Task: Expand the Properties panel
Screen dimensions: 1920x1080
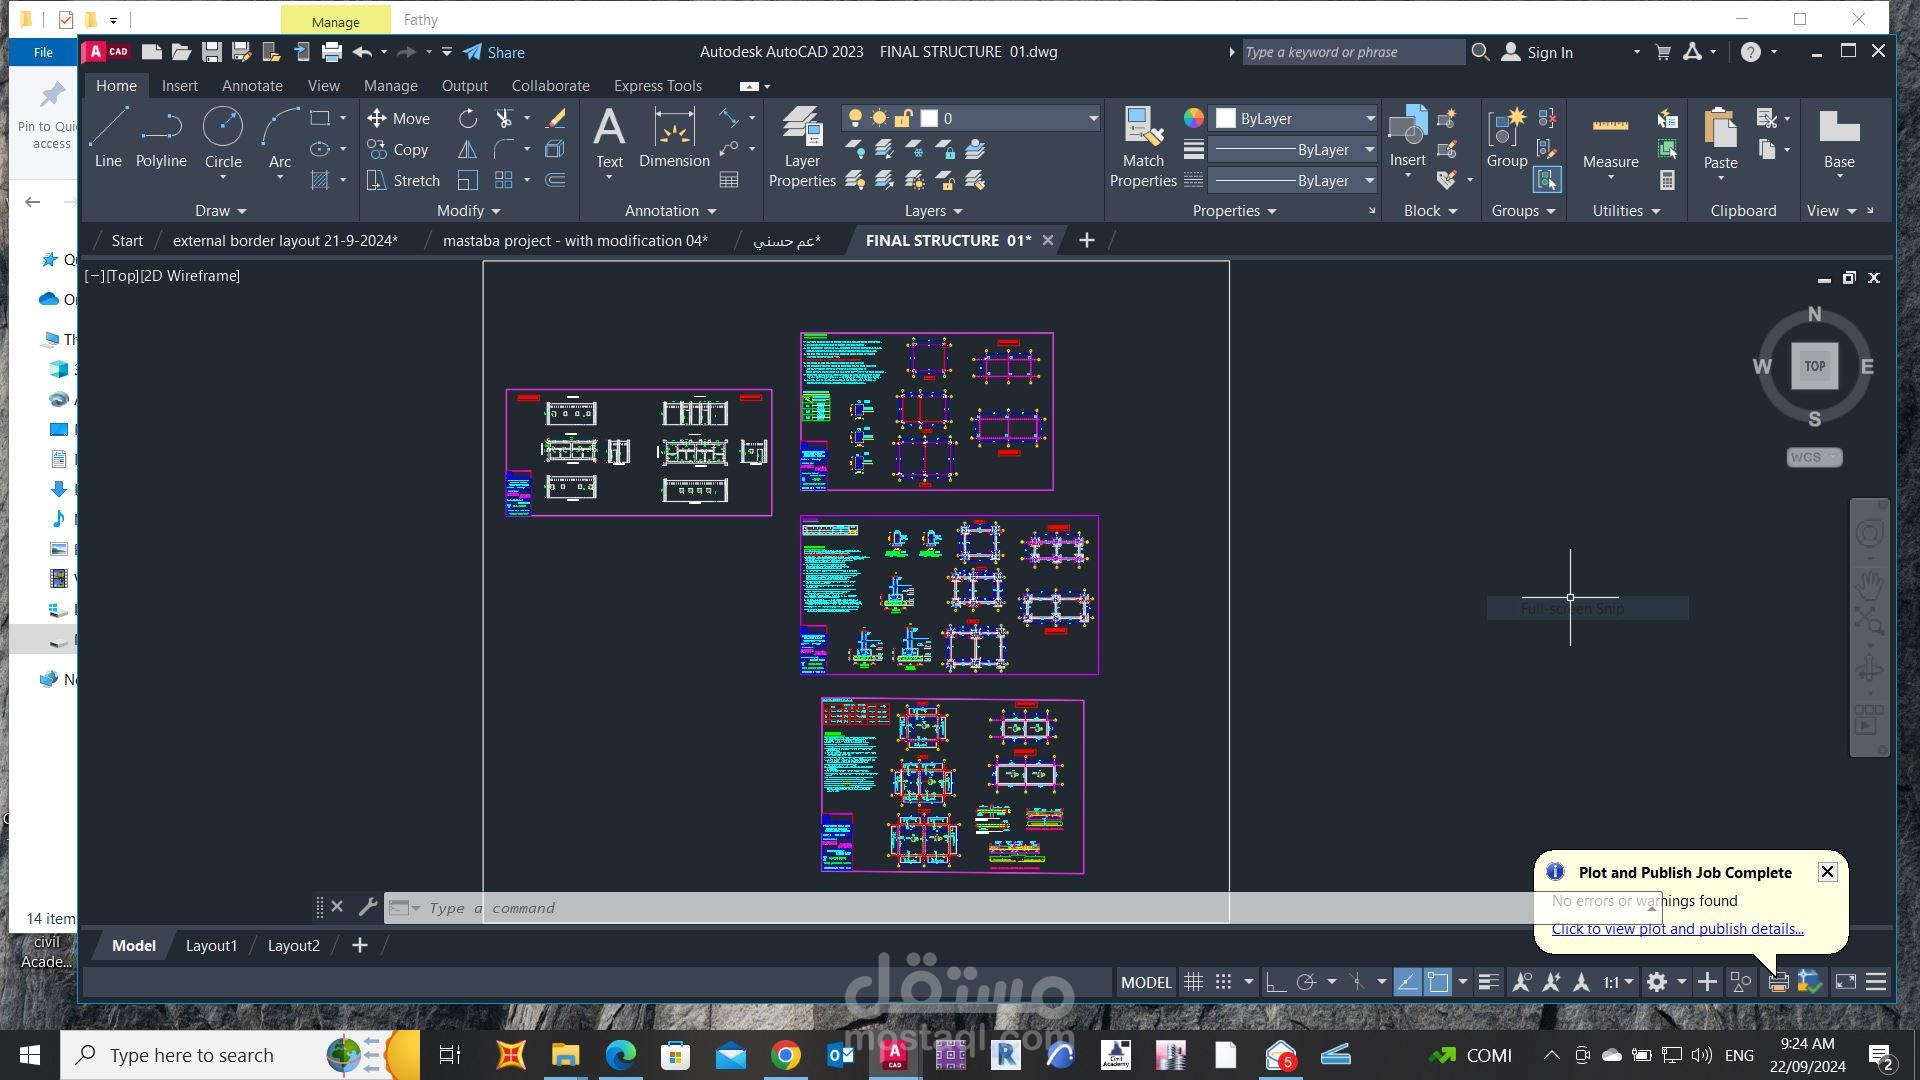Action: (x=1235, y=210)
